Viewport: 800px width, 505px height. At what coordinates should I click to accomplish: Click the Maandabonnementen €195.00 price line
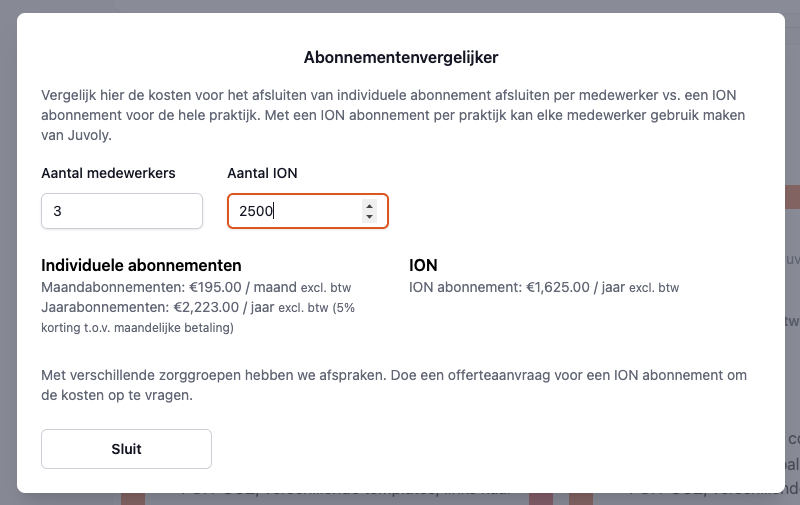[195, 287]
